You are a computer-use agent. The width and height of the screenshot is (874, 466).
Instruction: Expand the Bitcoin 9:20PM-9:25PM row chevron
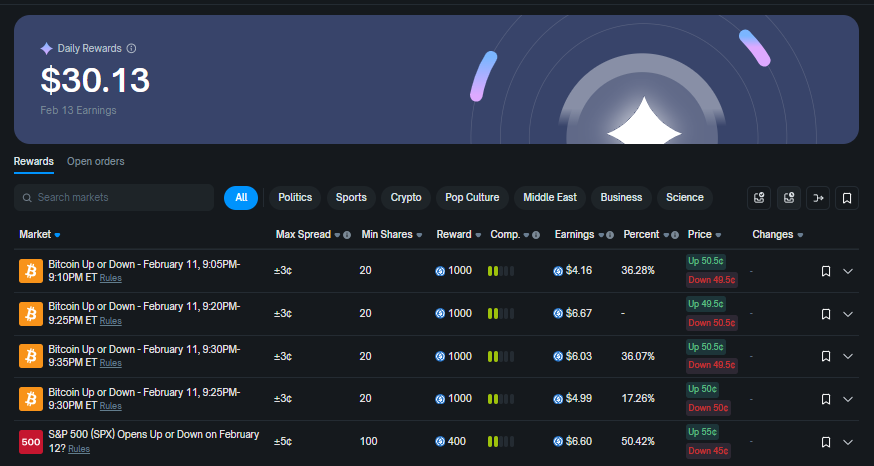coord(848,314)
